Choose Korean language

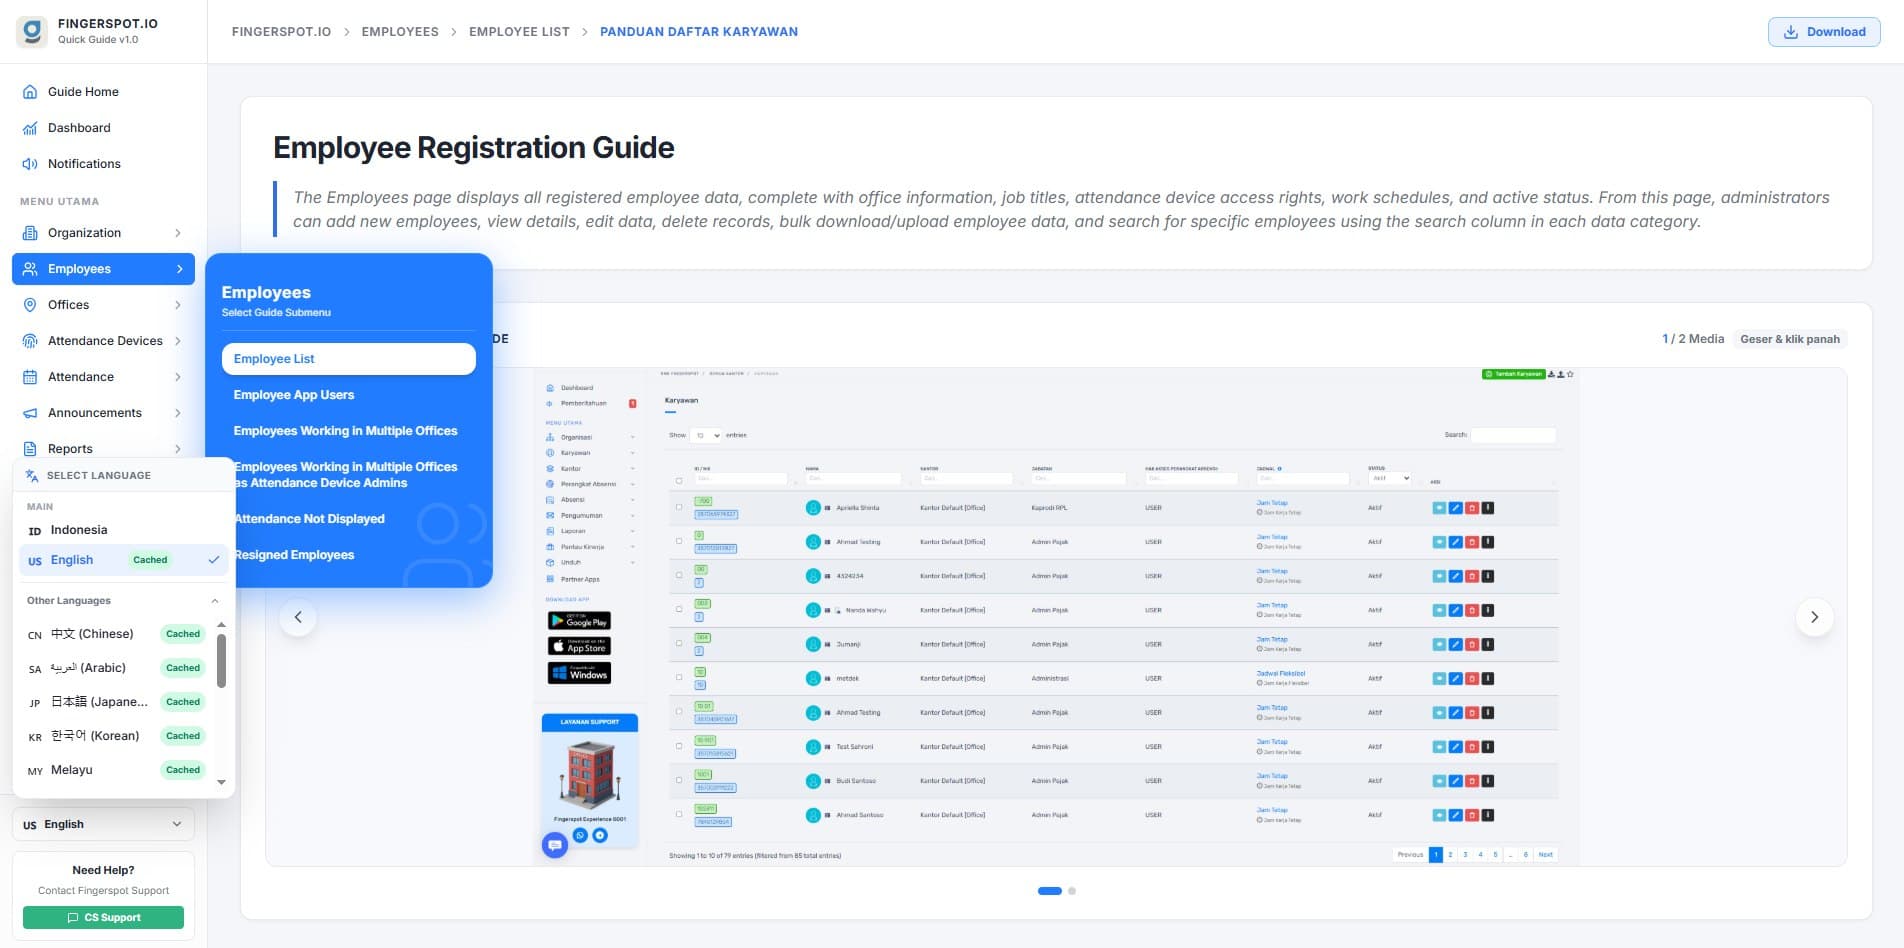[x=115, y=736]
